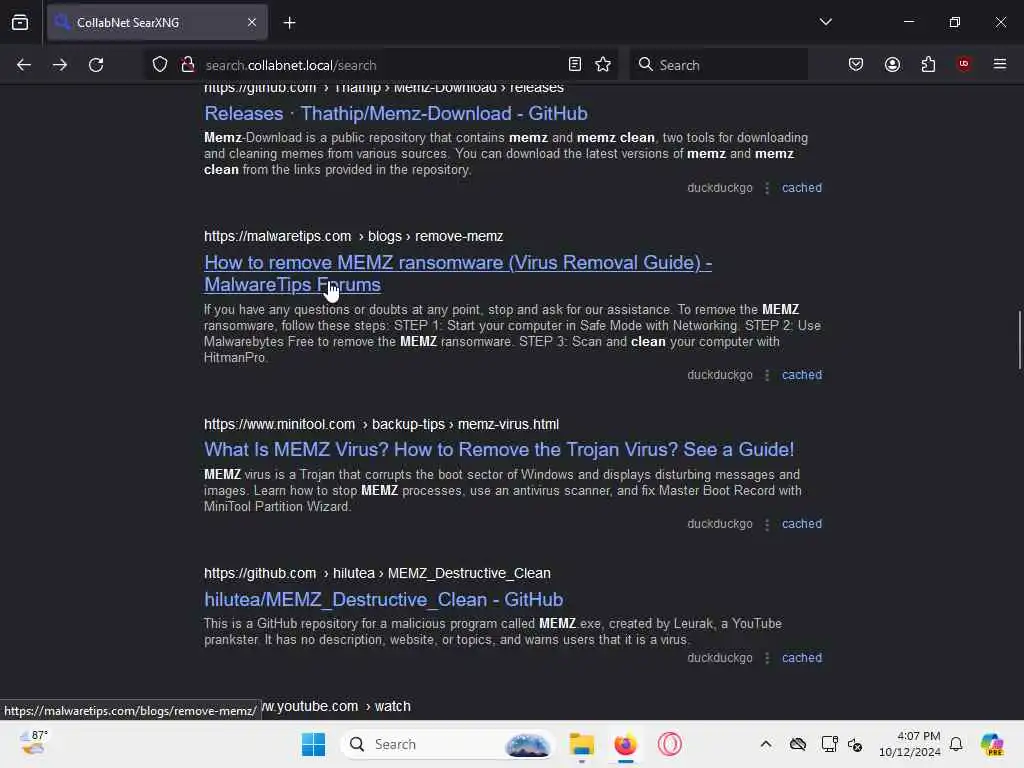1024x768 pixels.
Task: Open uBlock Origin extension icon
Action: pos(964,64)
